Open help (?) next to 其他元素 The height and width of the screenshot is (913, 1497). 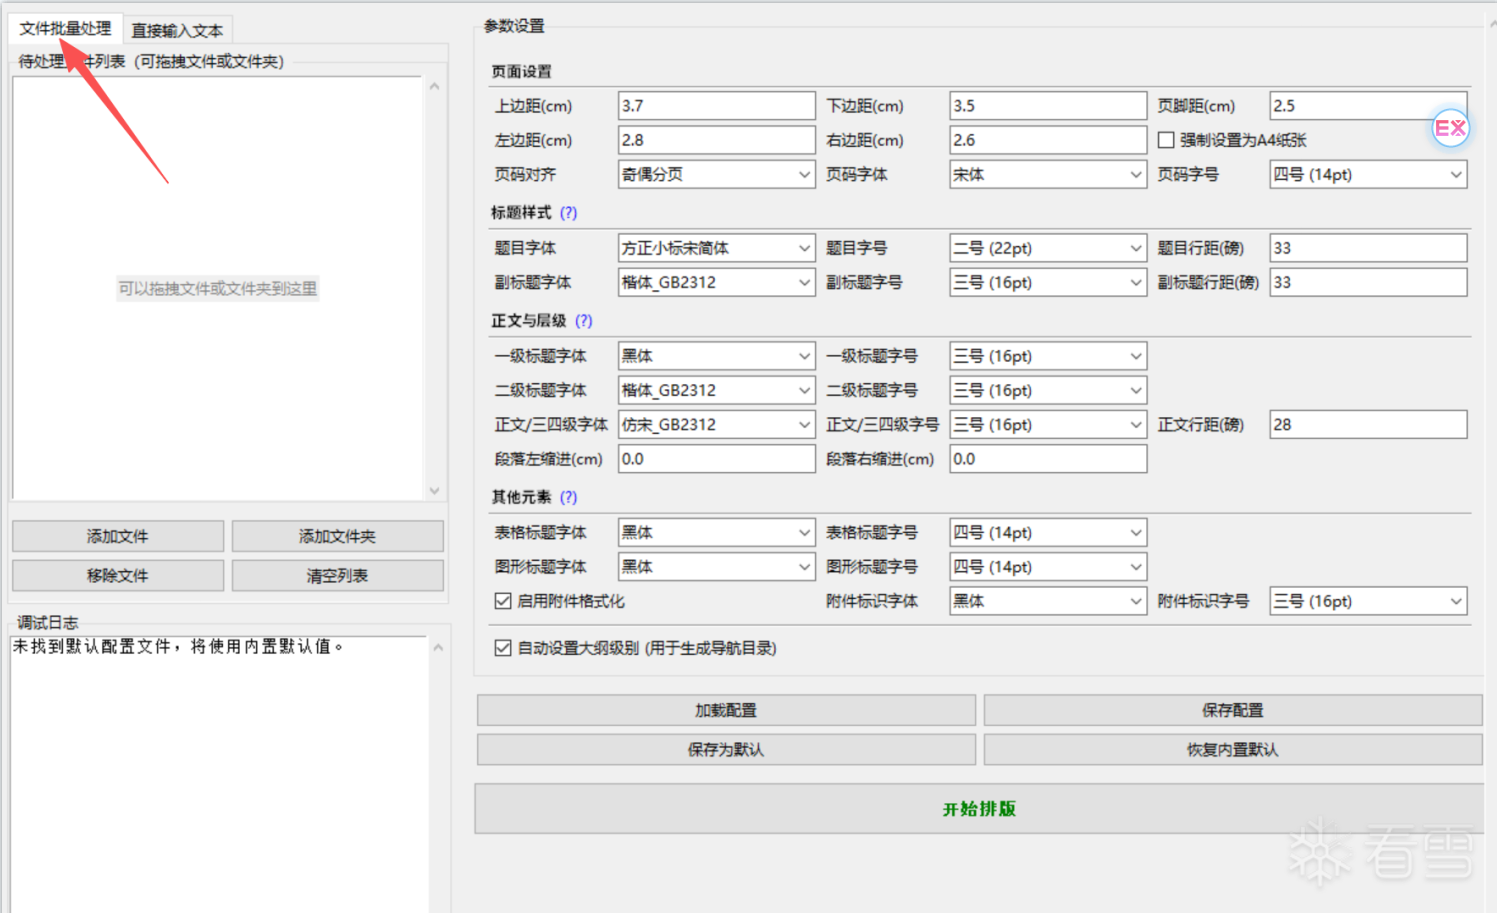point(568,497)
